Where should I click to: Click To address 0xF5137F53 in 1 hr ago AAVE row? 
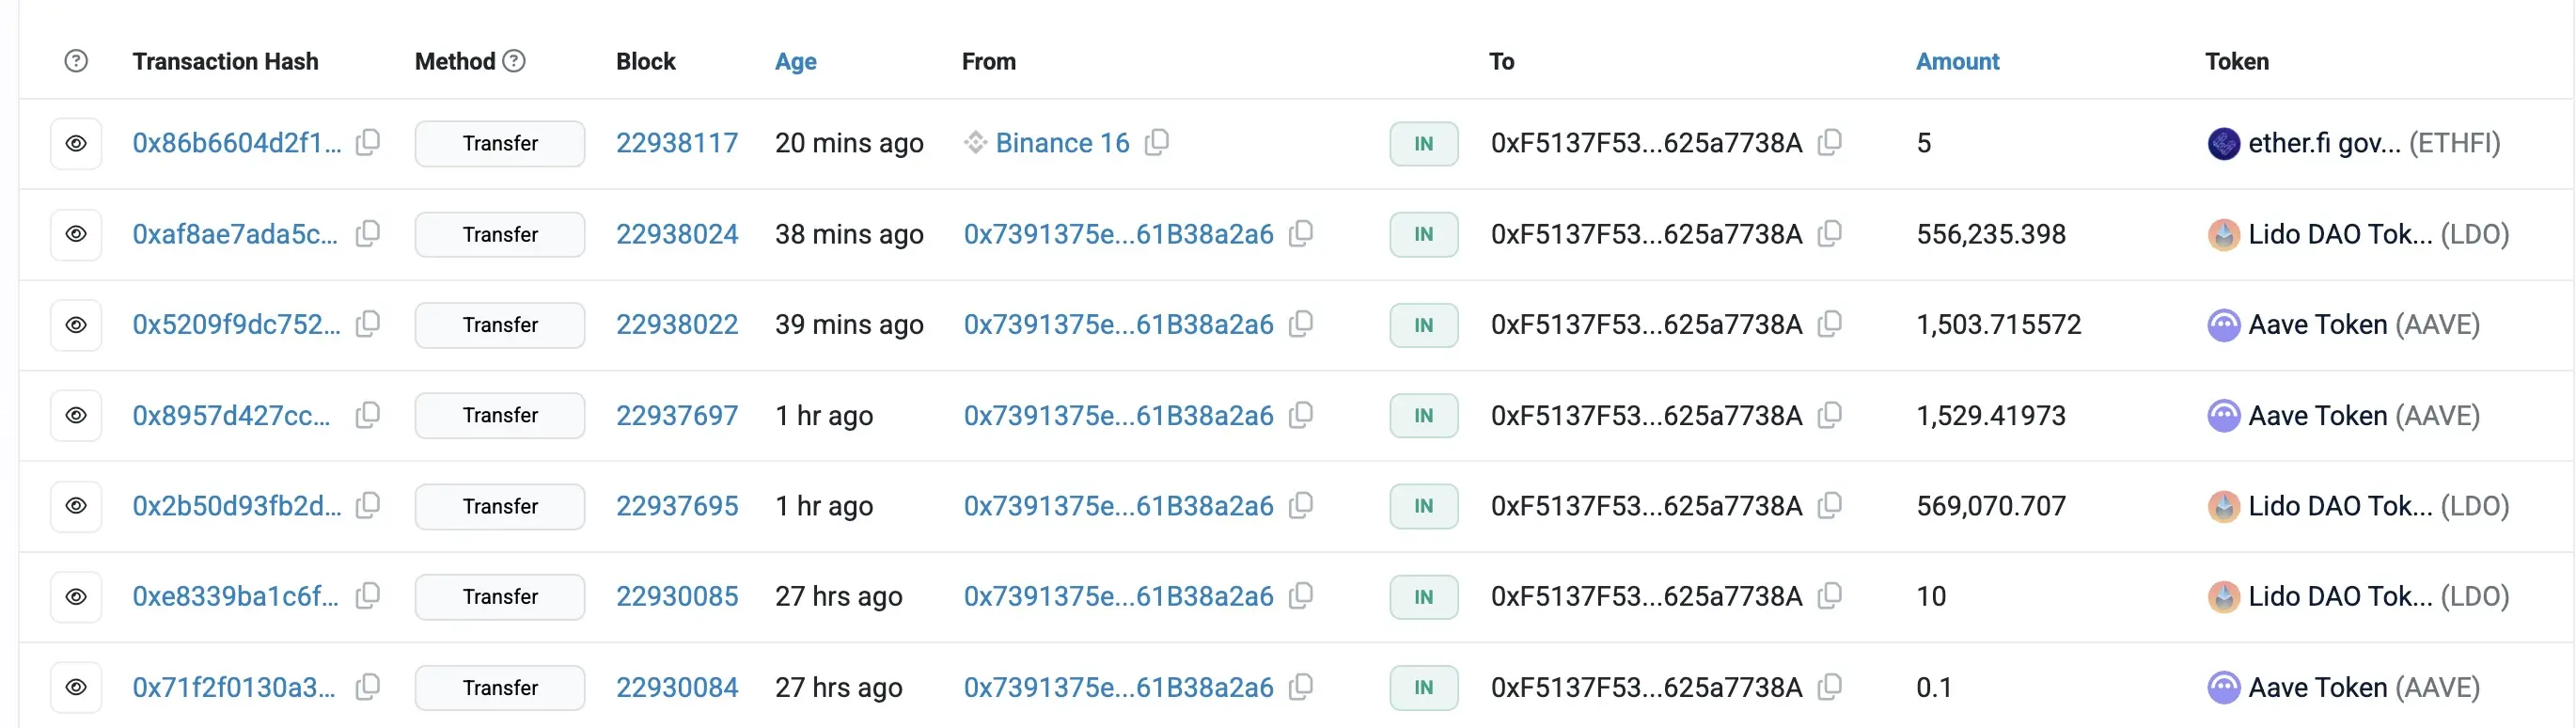pos(1646,415)
